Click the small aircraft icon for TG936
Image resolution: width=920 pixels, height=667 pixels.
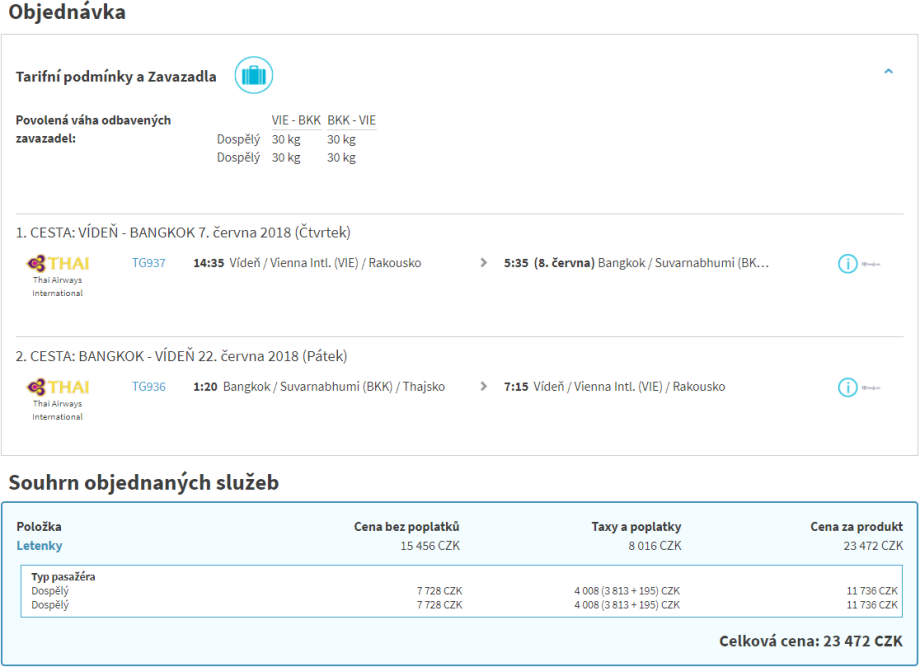[x=871, y=388]
